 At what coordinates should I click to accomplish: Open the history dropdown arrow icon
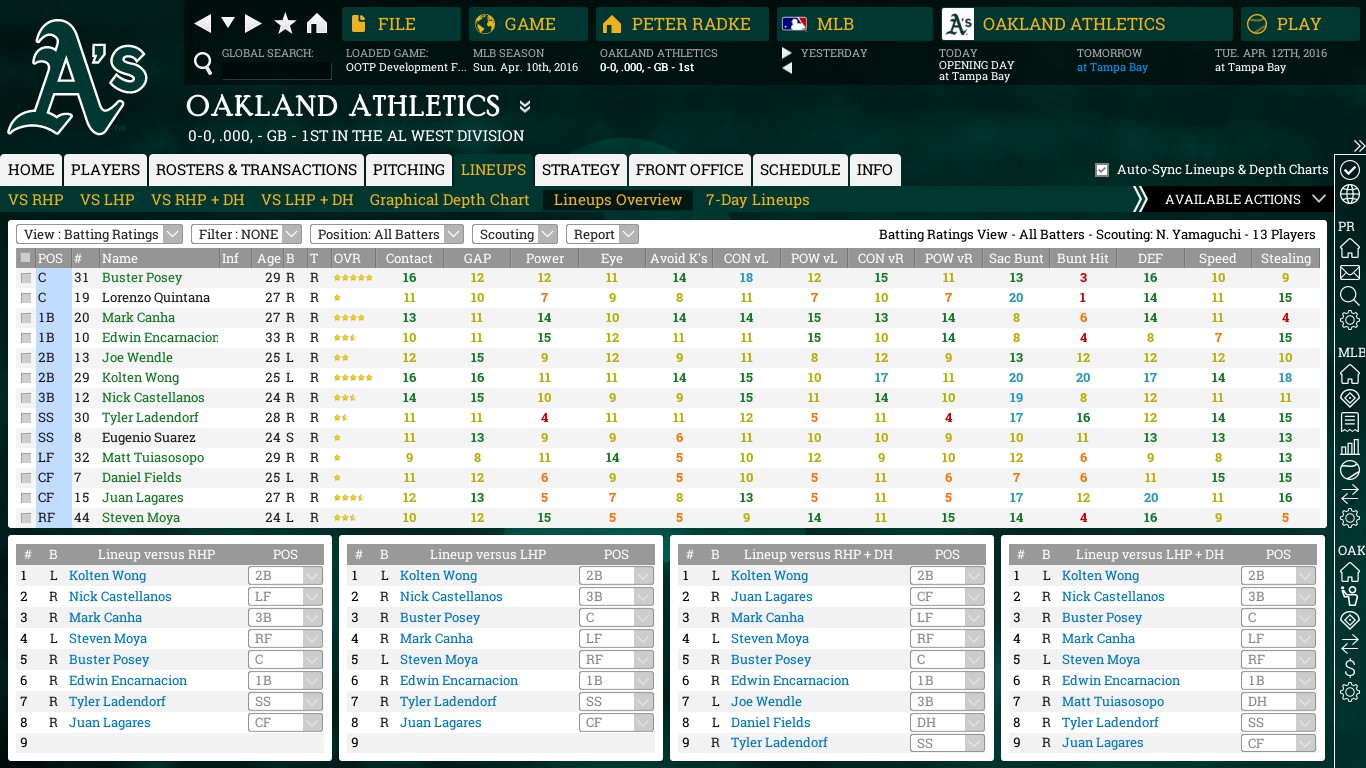228,24
